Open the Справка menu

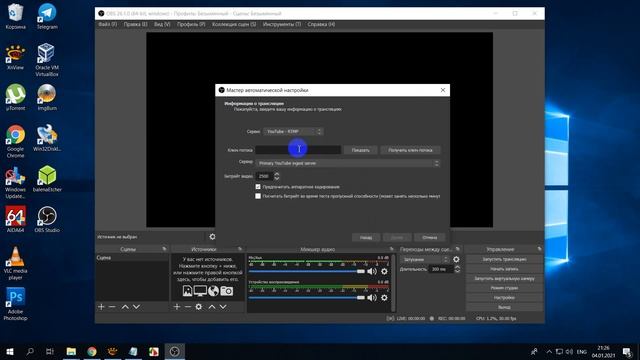pos(321,24)
